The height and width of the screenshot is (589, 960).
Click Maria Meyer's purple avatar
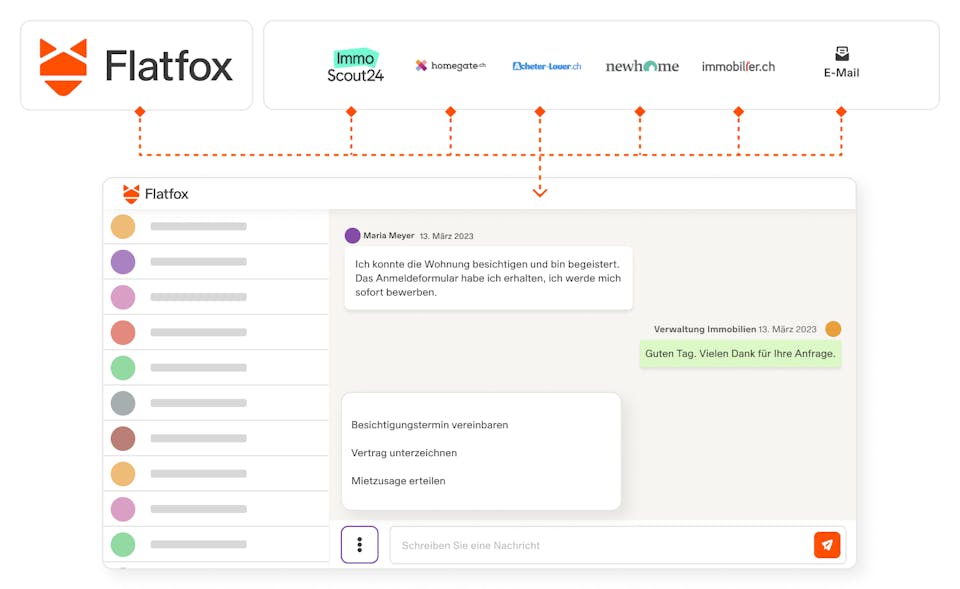[x=351, y=235]
